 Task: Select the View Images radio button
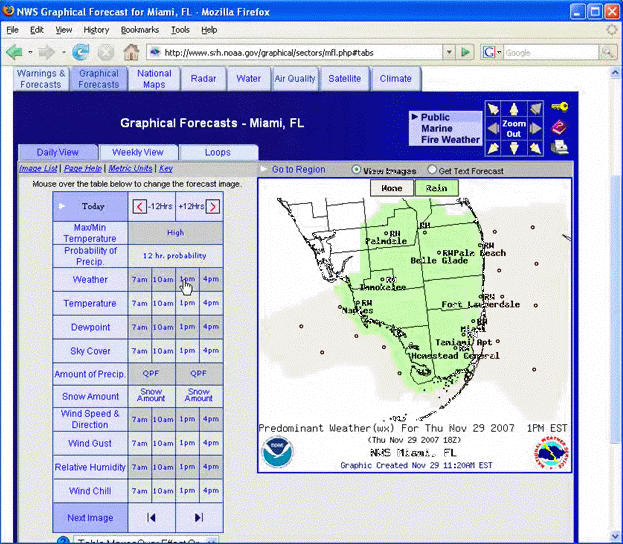point(356,170)
